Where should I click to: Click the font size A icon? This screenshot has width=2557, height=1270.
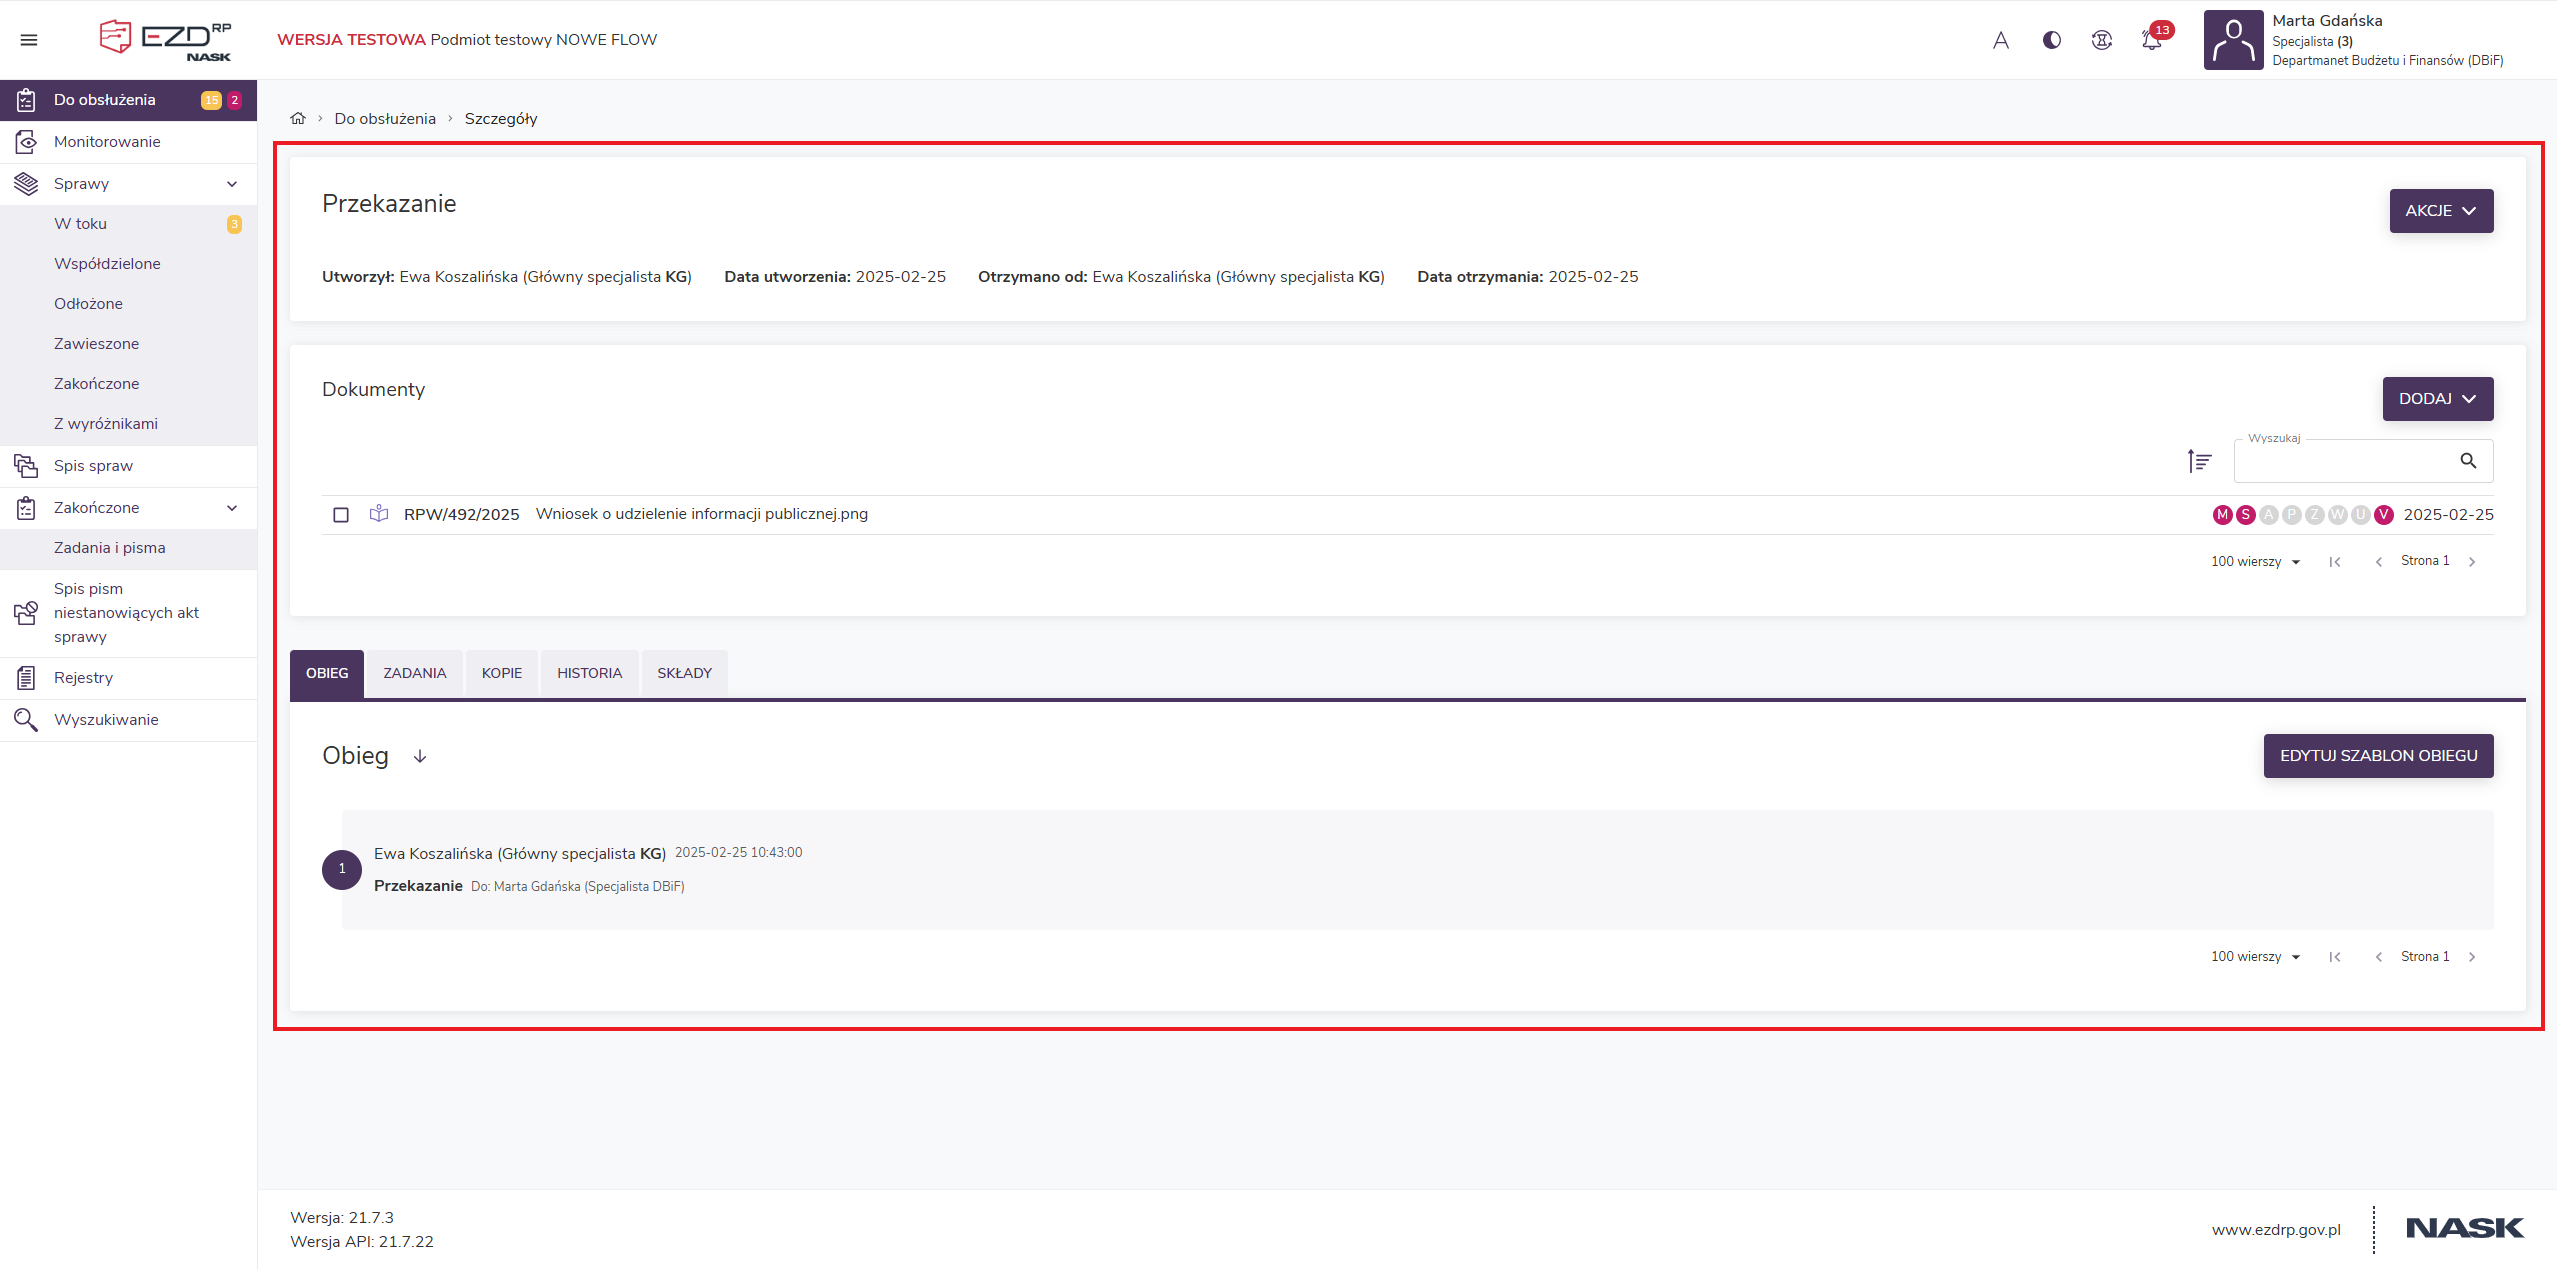coord(2000,40)
